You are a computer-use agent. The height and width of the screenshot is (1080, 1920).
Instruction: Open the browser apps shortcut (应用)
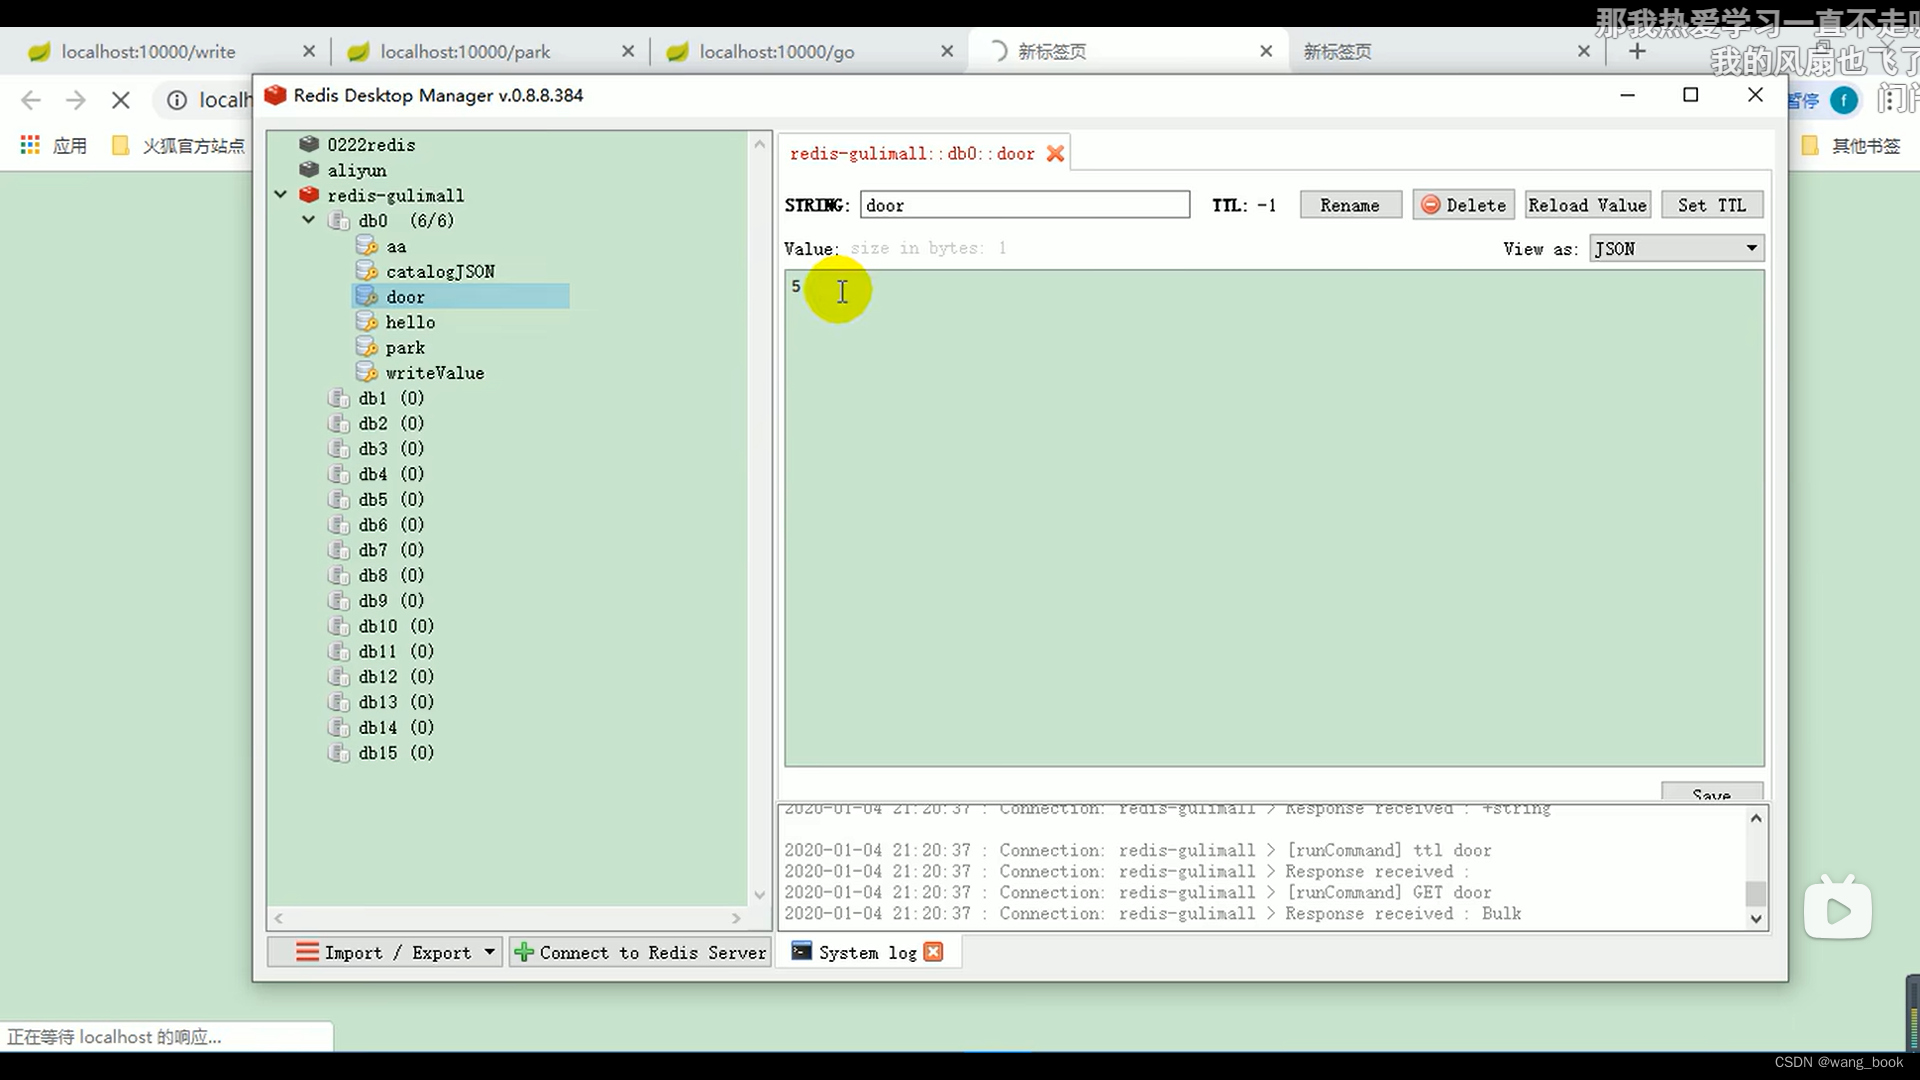(x=54, y=146)
